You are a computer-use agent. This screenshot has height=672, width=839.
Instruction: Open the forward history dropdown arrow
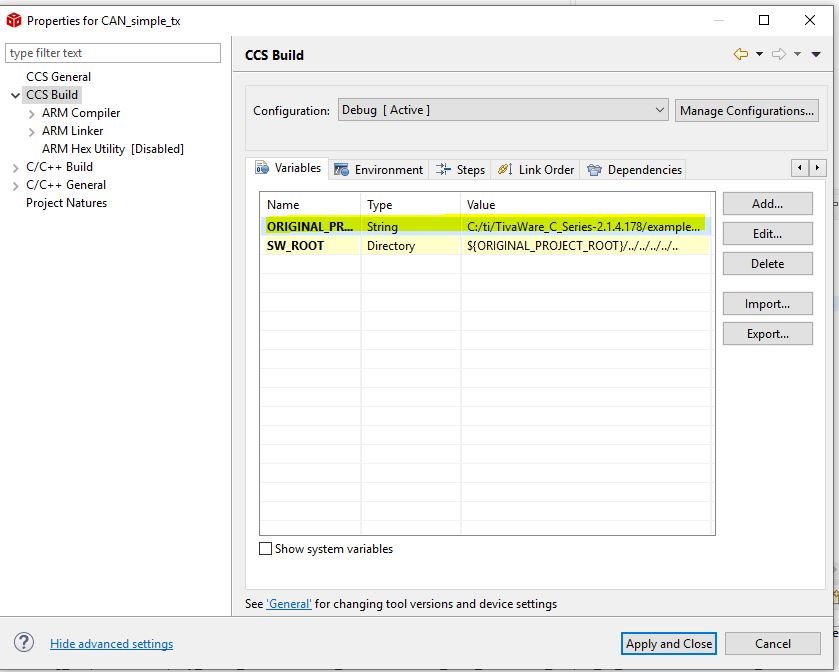click(797, 54)
